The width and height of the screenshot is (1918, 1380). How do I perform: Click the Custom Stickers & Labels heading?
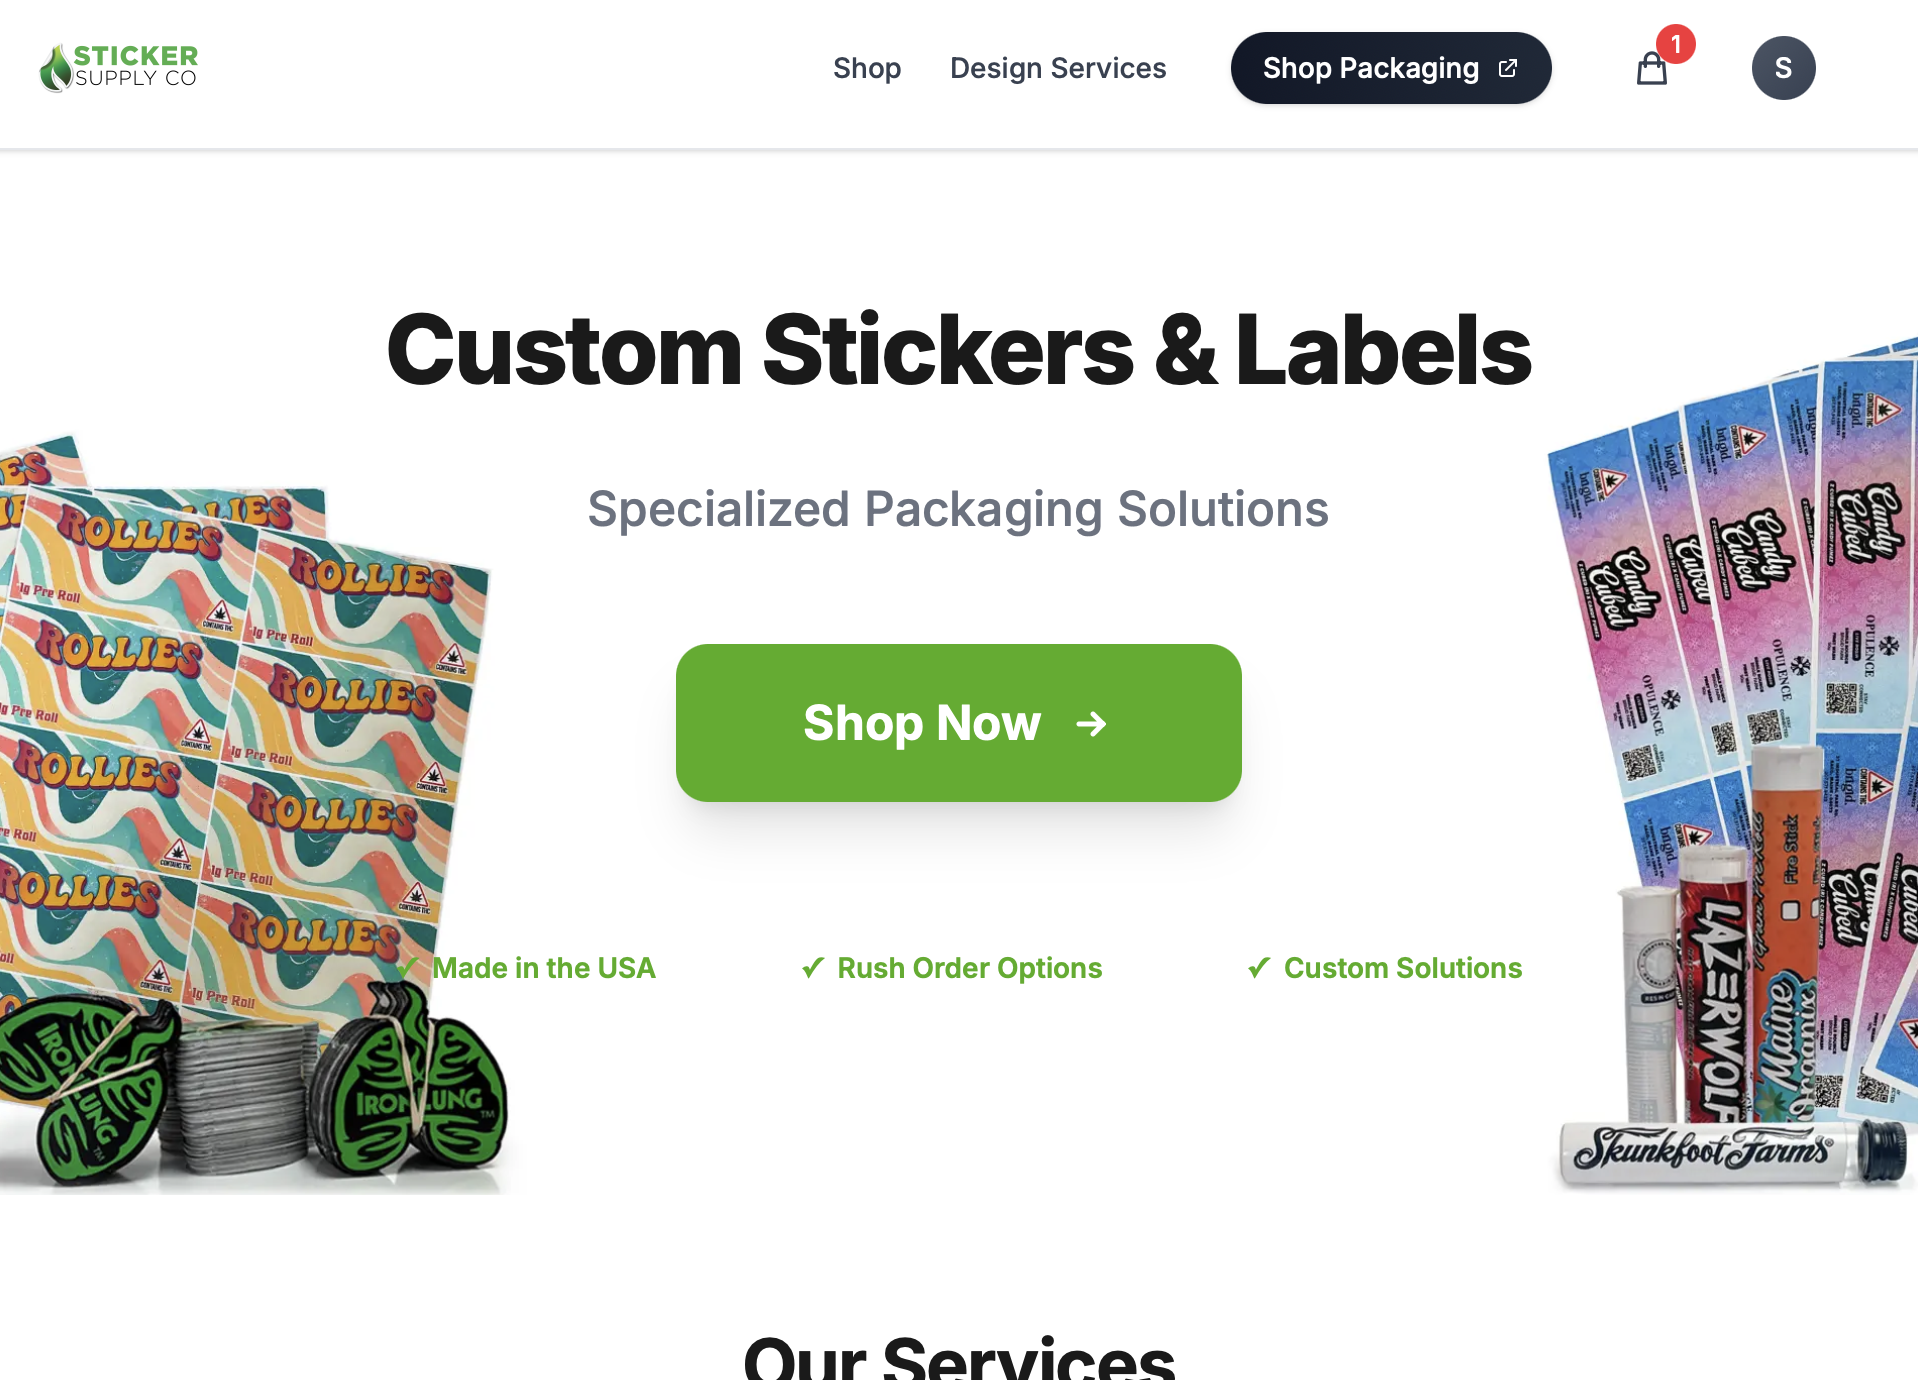click(x=958, y=349)
